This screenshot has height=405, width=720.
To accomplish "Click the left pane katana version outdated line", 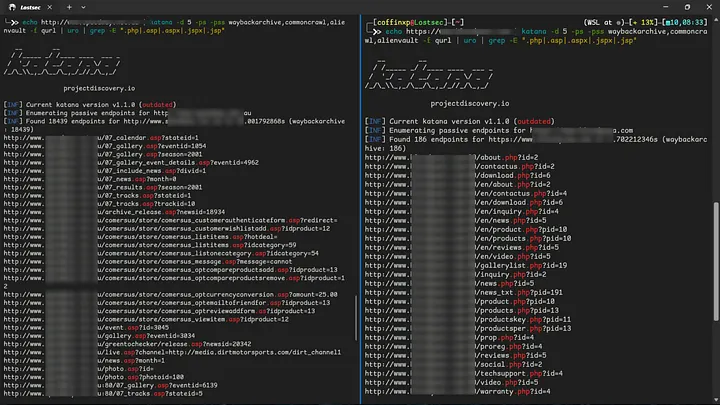I will 90,105.
